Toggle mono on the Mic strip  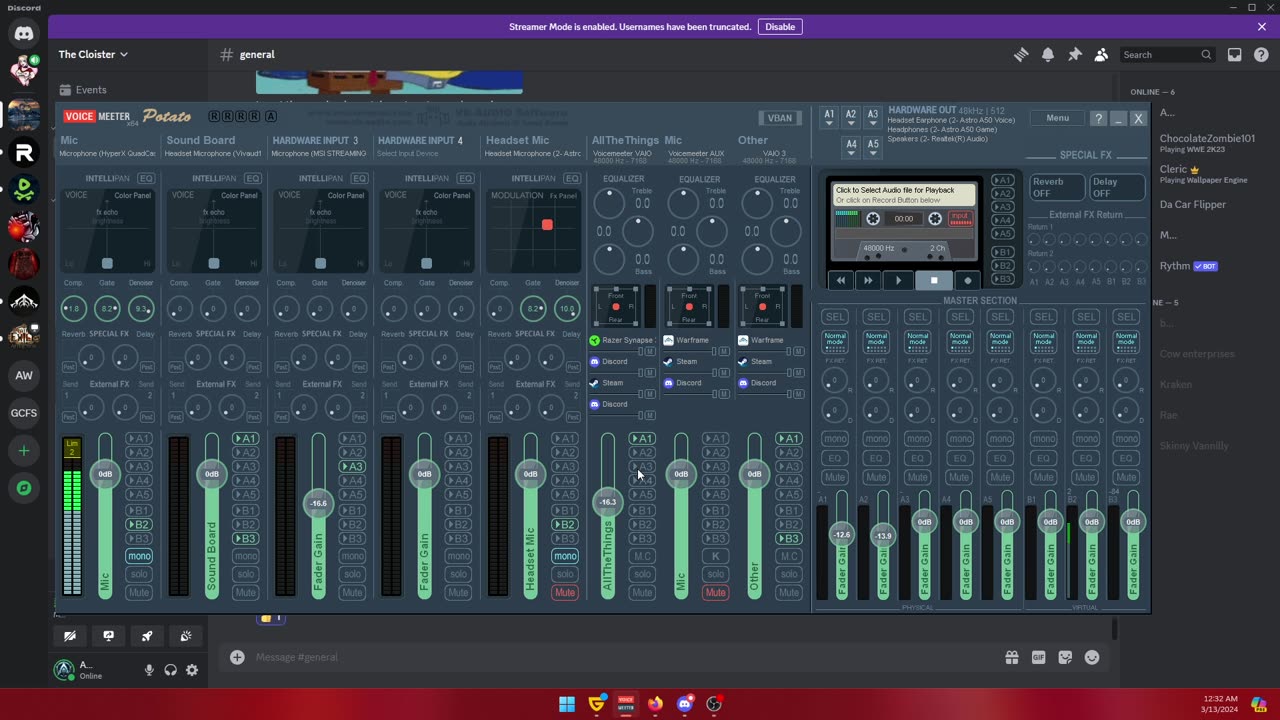click(139, 556)
